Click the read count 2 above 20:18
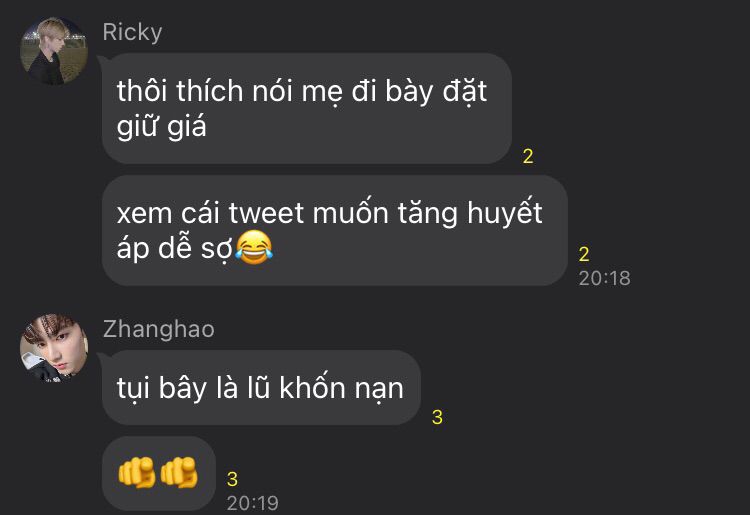This screenshot has width=750, height=515. pos(584,254)
